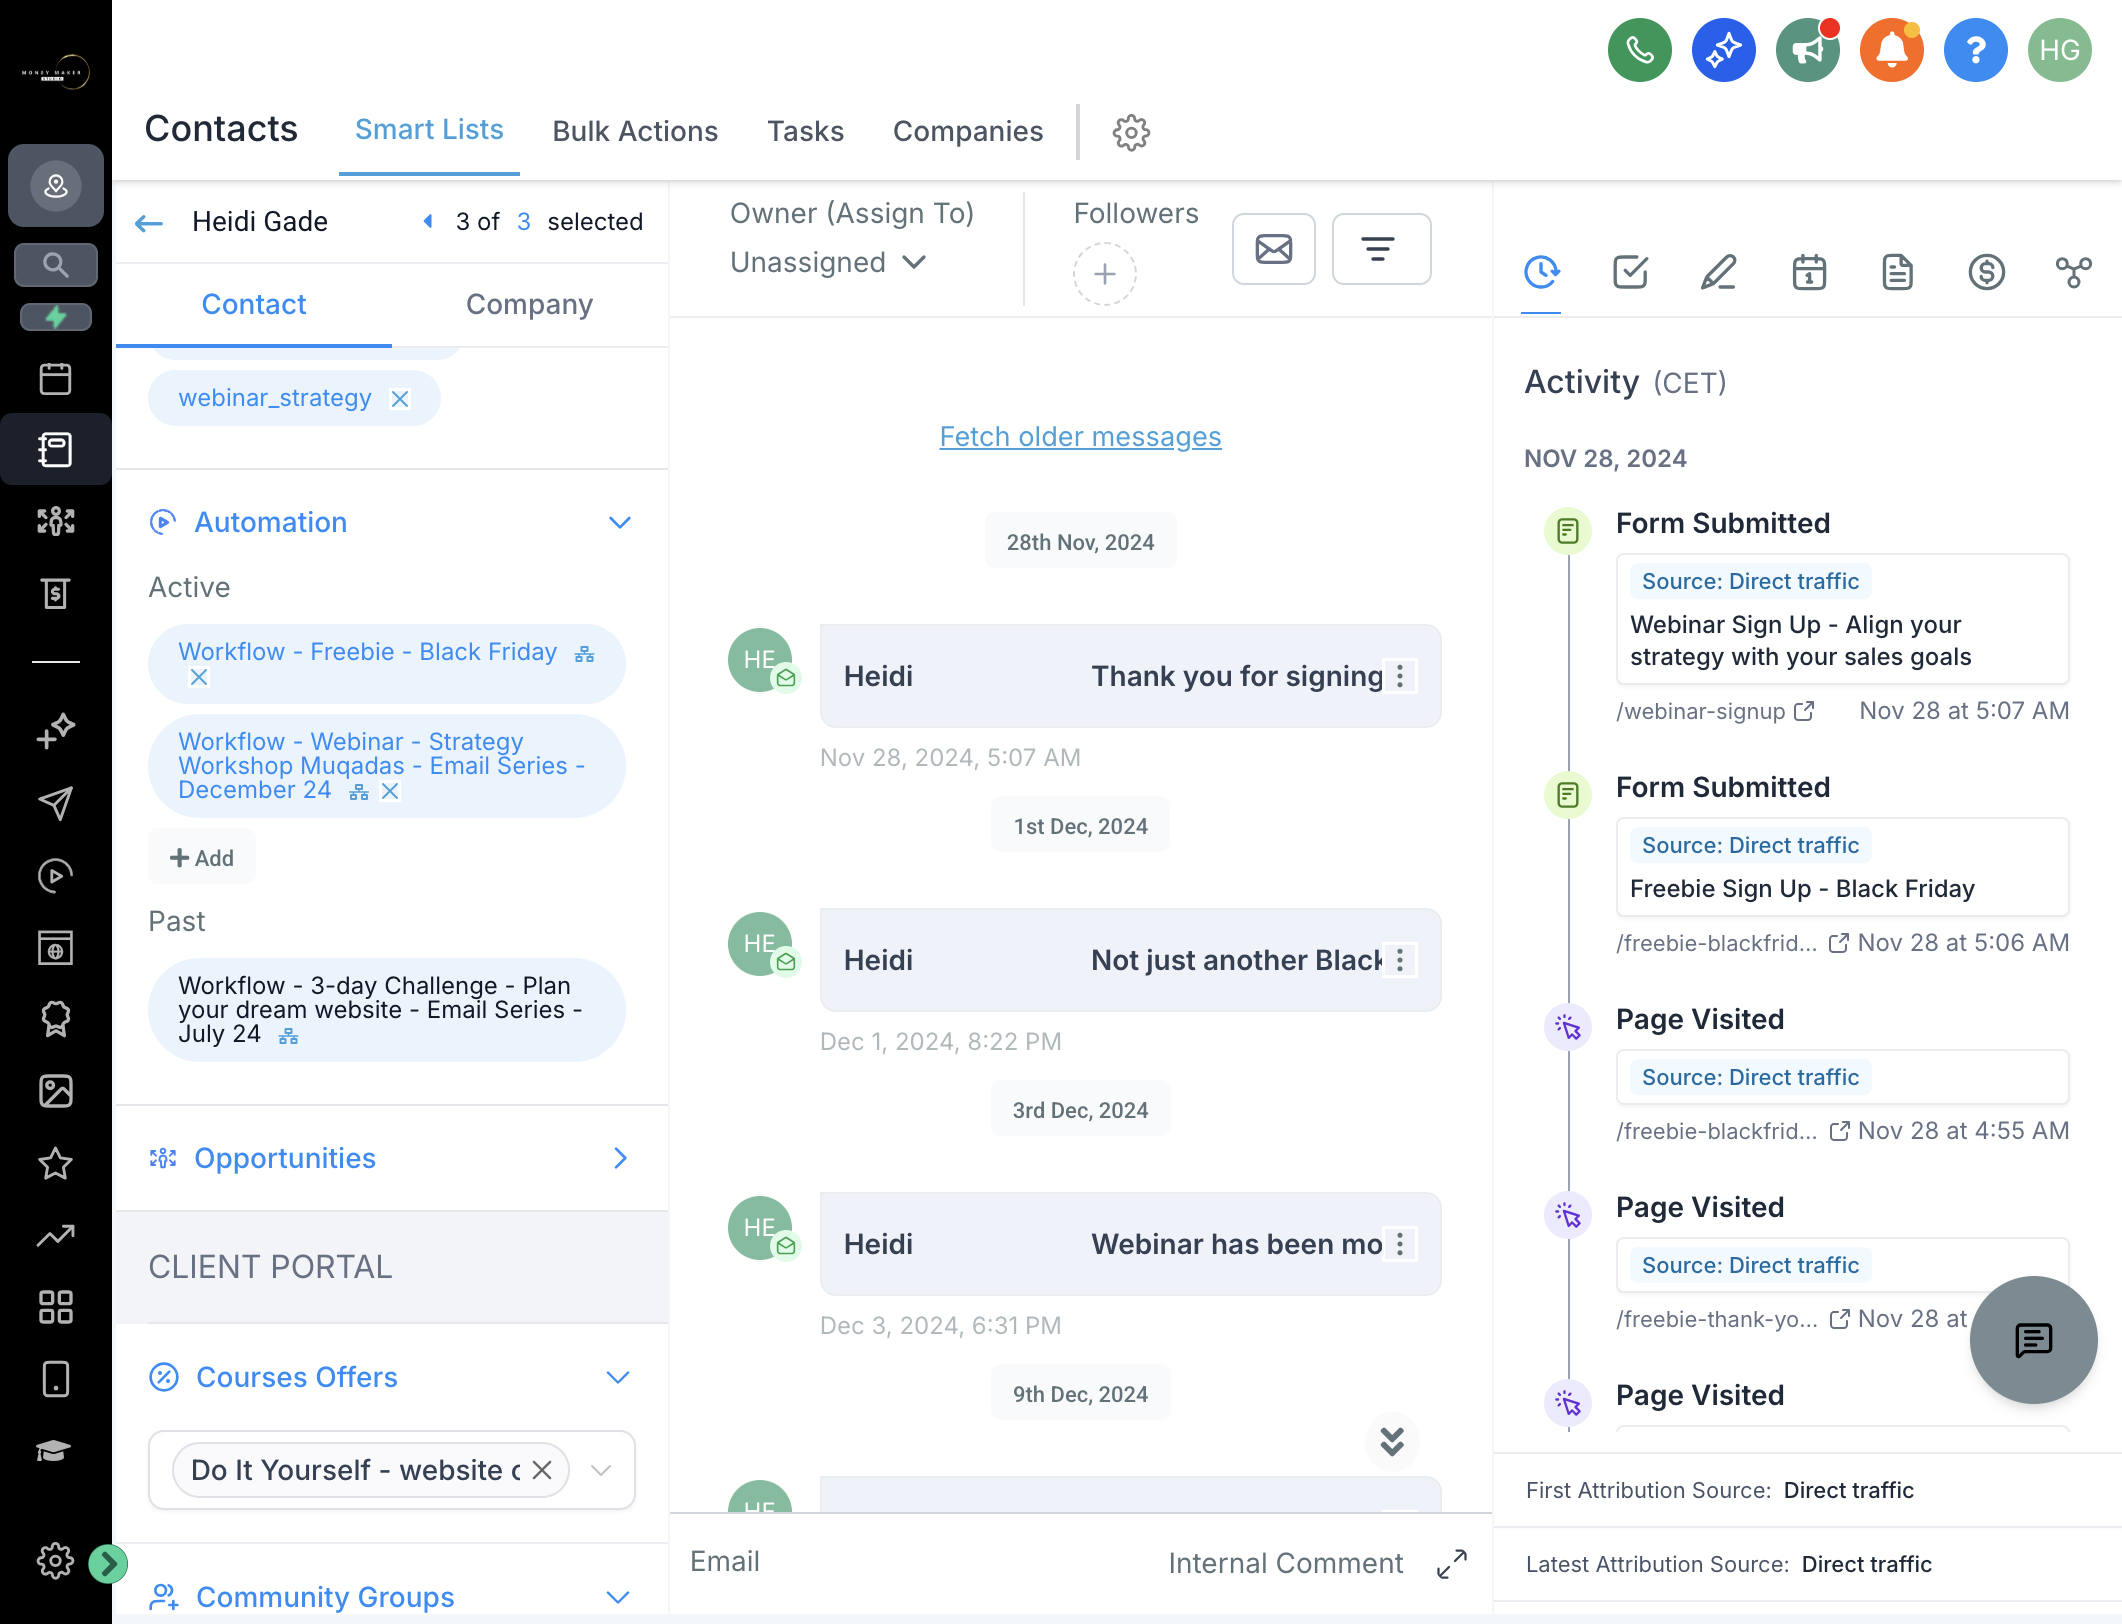The height and width of the screenshot is (1624, 2122).
Task: Open the calendar icon in left sidebar
Action: coord(55,379)
